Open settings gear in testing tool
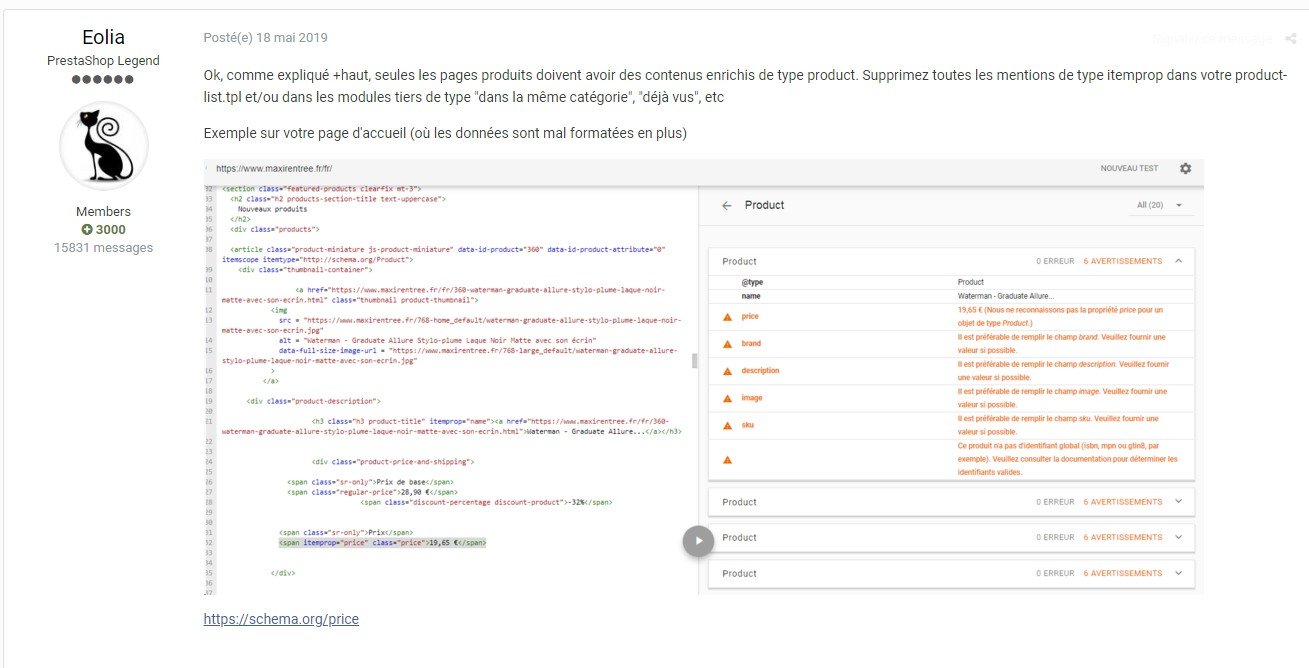This screenshot has width=1309, height=668. (1185, 169)
